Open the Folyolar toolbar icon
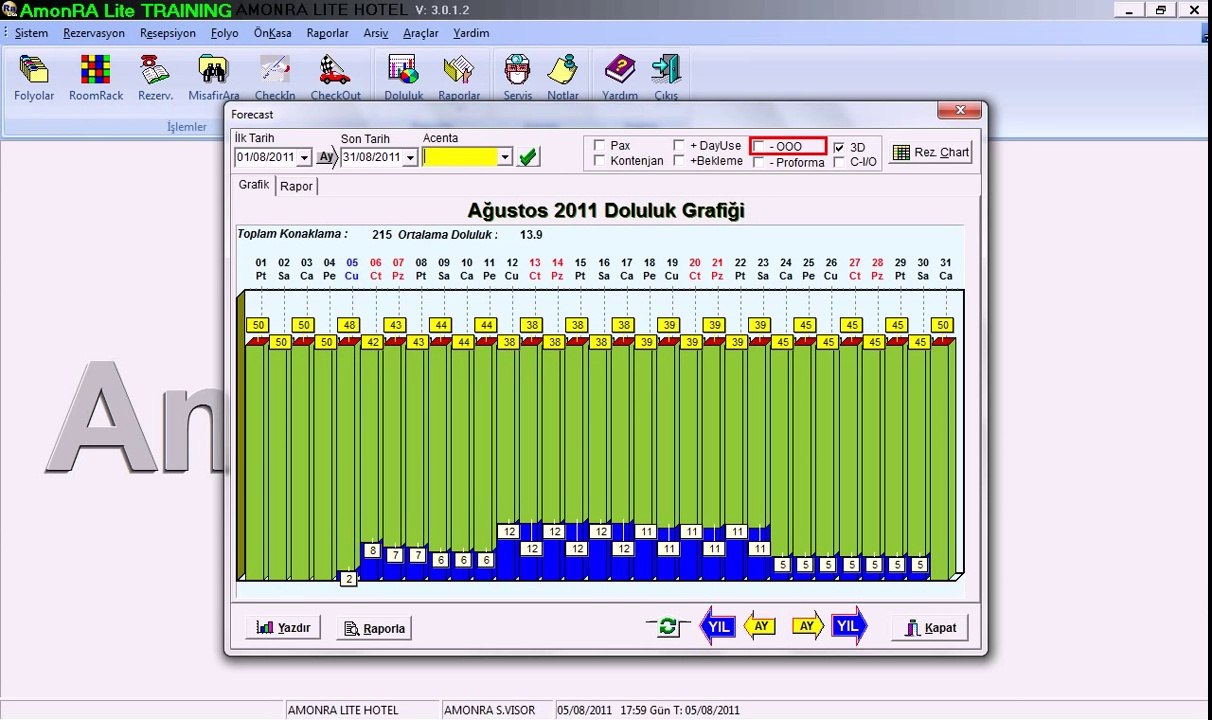Image resolution: width=1212 pixels, height=720 pixels. click(34, 77)
